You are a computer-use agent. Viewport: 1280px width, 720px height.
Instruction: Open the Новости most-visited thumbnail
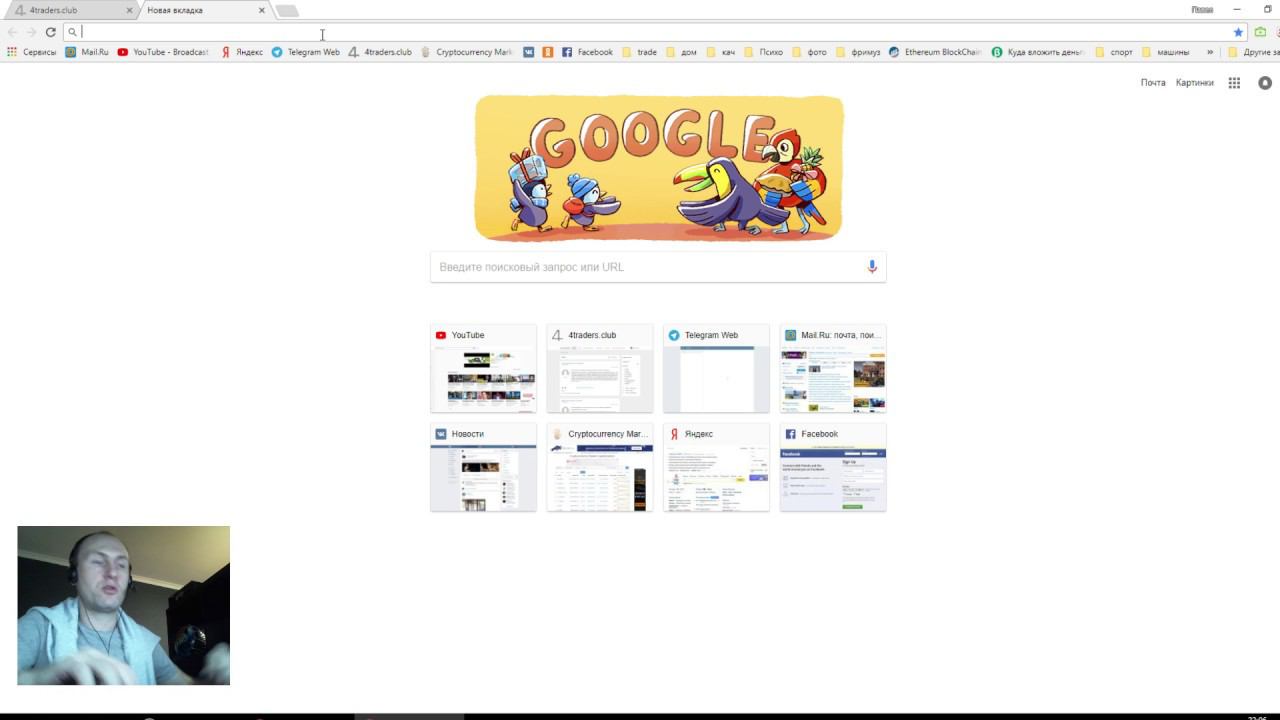tap(483, 467)
